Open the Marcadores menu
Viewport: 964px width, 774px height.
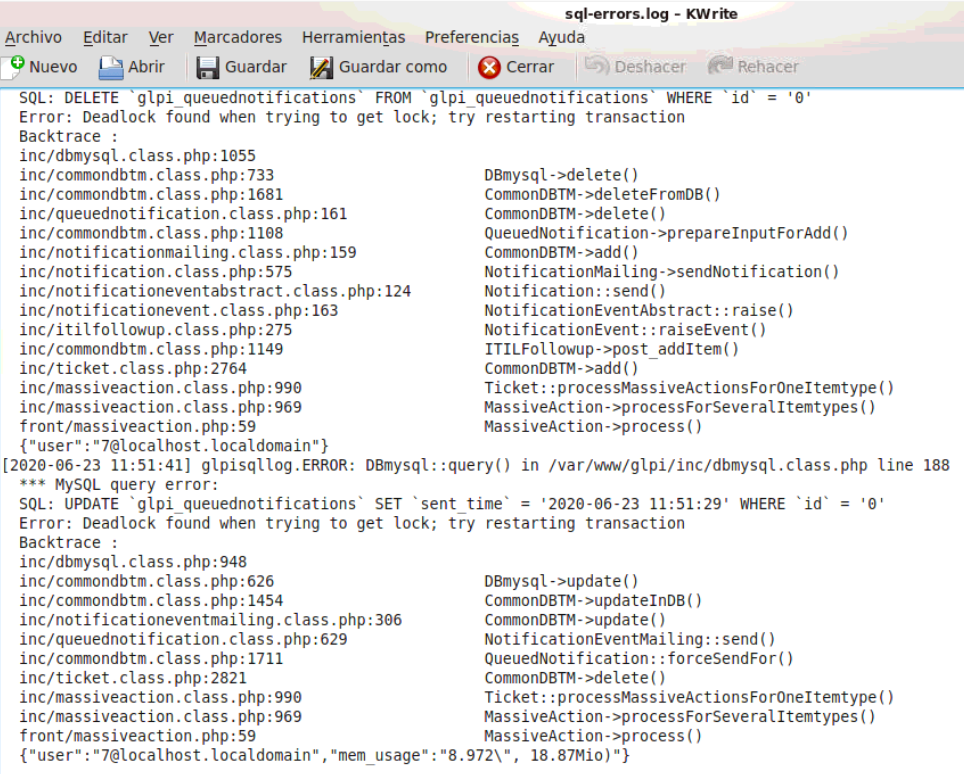pyautogui.click(x=237, y=37)
